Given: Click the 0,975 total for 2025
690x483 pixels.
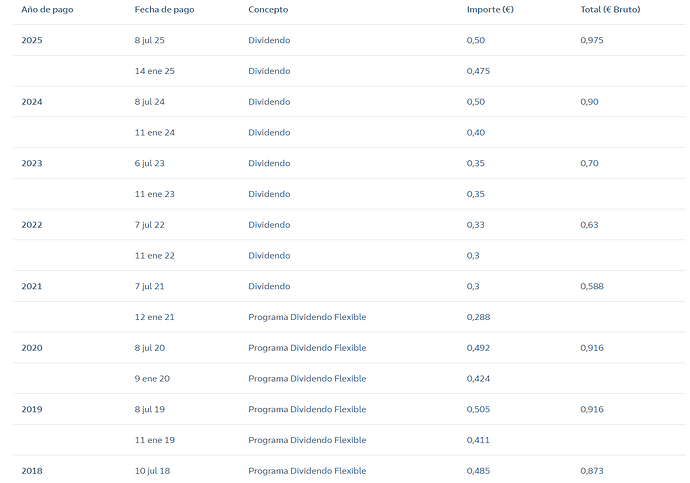Looking at the screenshot, I should [x=592, y=40].
